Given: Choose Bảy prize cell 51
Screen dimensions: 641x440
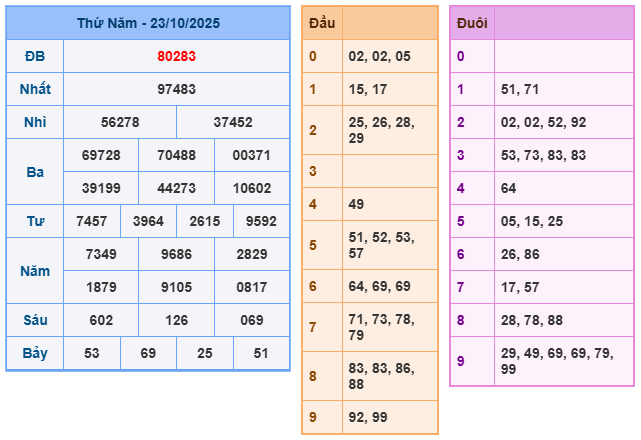Looking at the screenshot, I should (261, 353).
